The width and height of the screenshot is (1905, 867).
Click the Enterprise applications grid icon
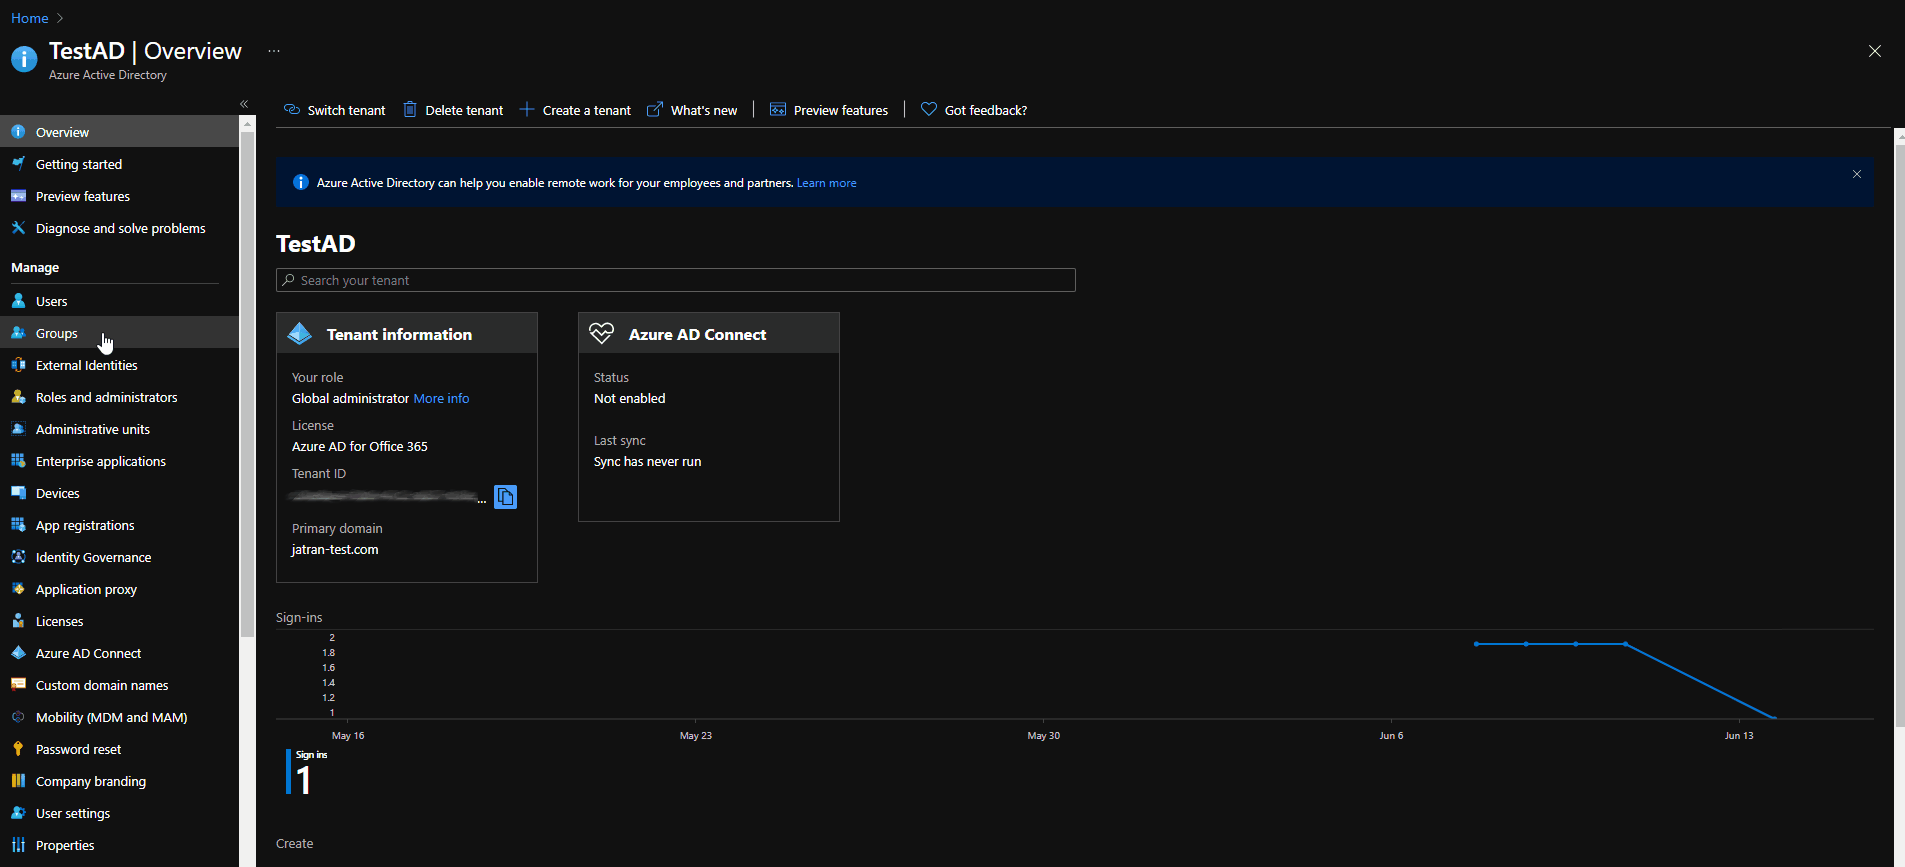18,461
